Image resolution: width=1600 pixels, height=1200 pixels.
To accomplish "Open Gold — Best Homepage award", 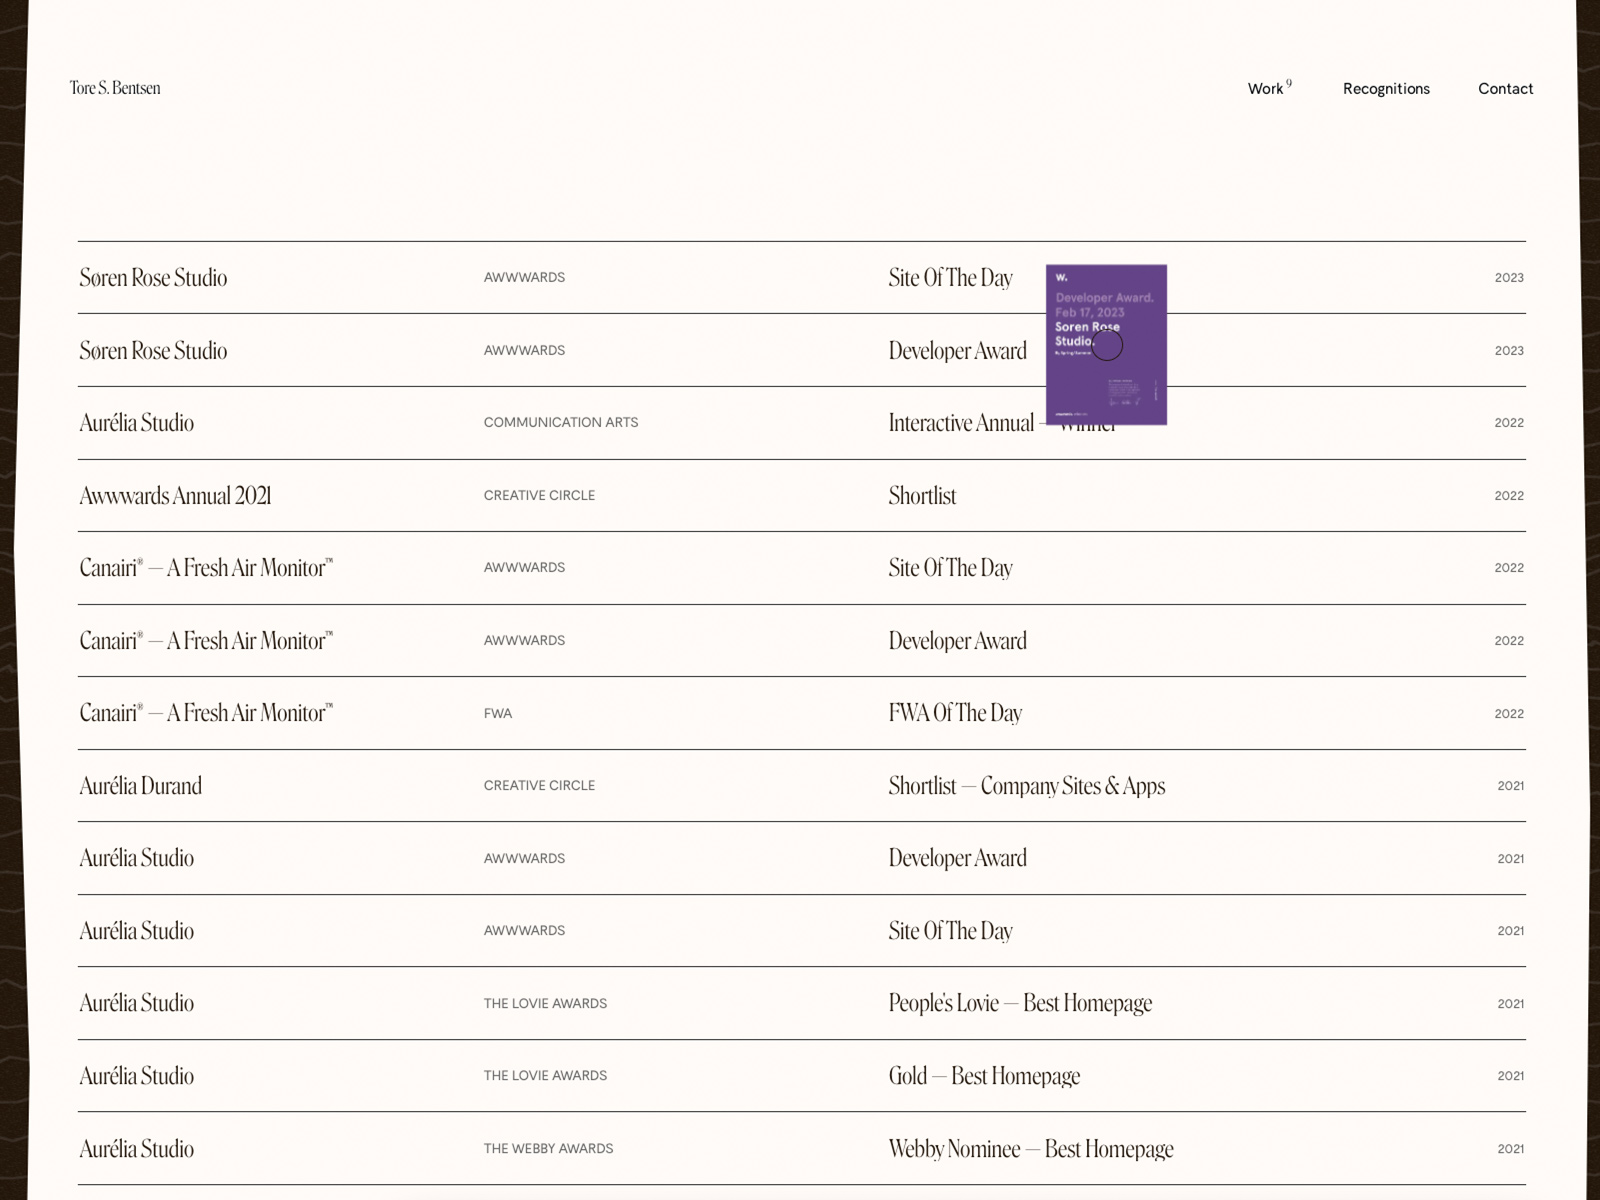I will point(984,1076).
